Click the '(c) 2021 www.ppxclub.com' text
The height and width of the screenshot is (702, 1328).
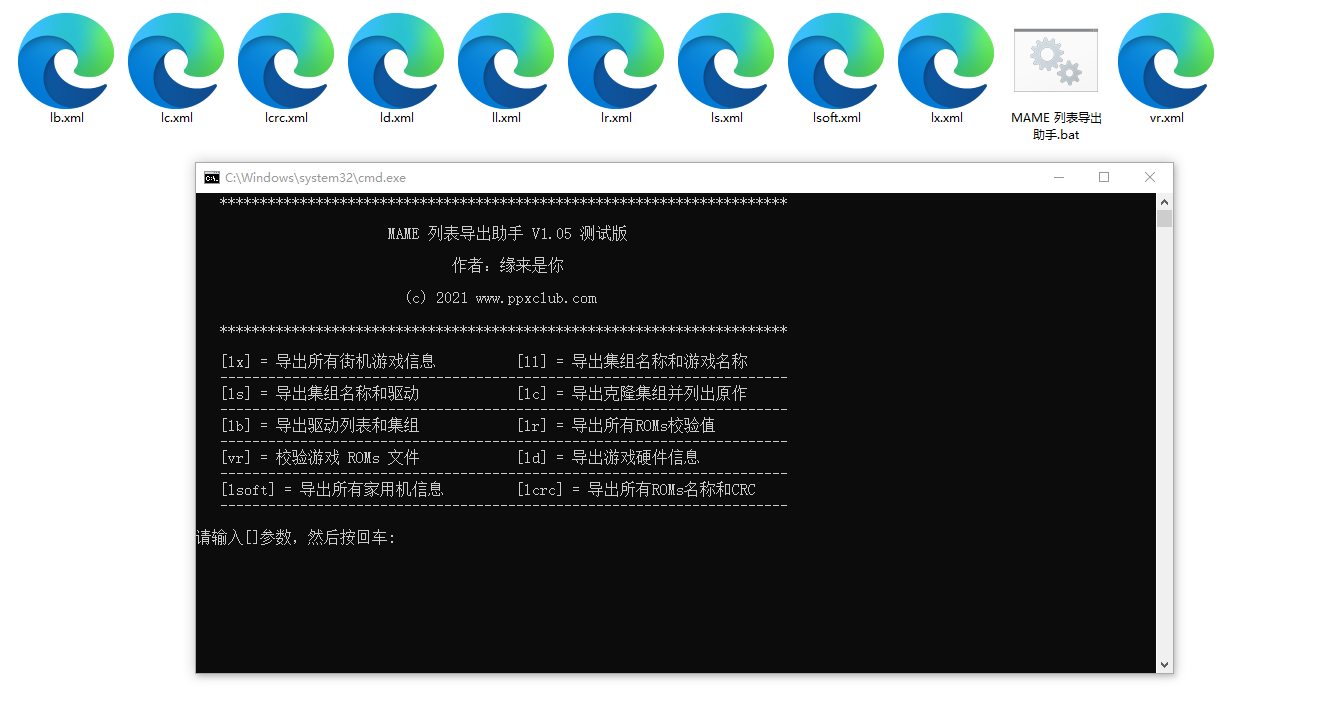[x=500, y=298]
